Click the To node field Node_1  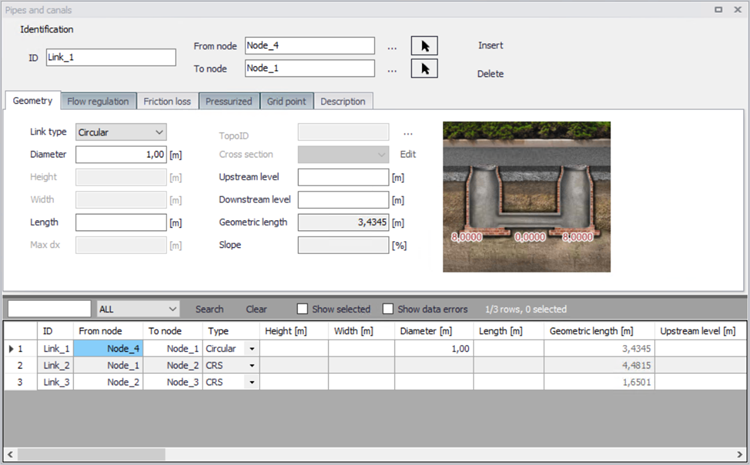[309, 68]
